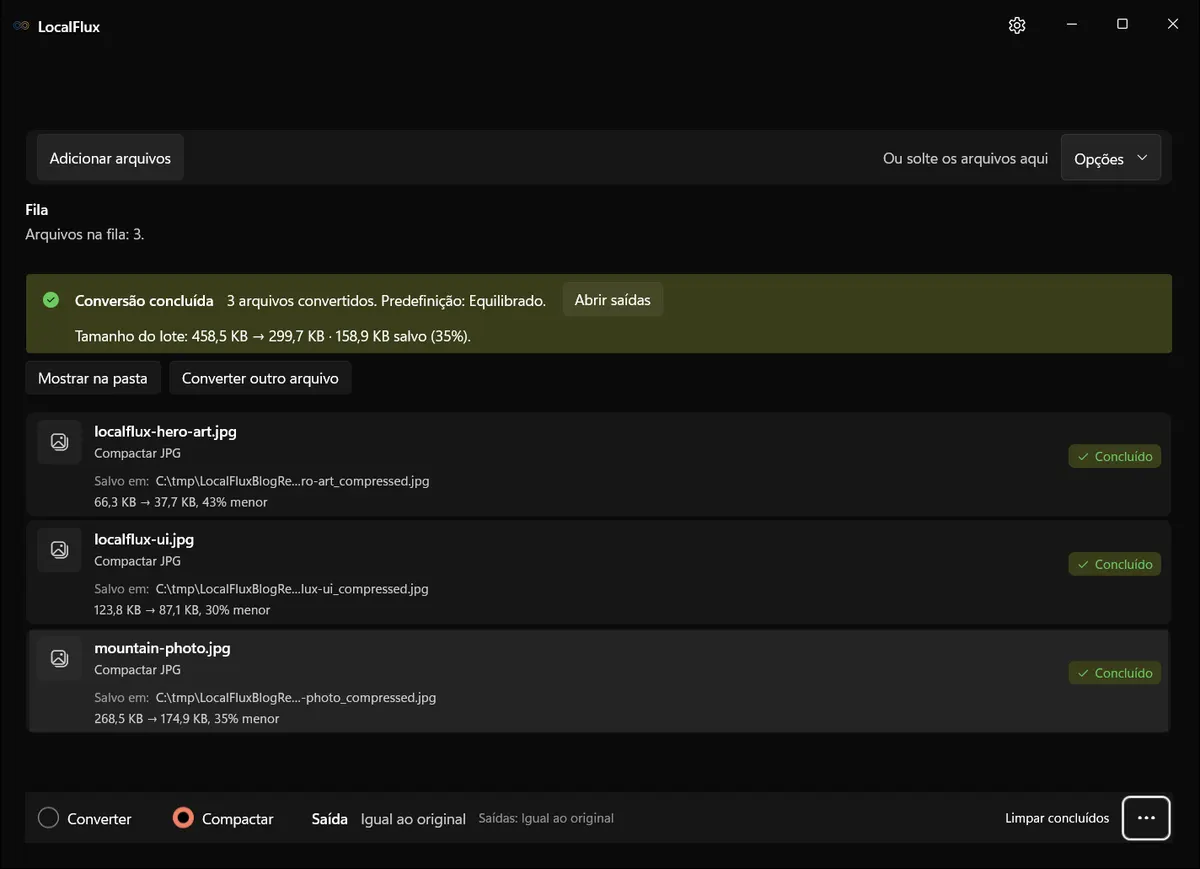The width and height of the screenshot is (1200, 869).
Task: Minimize the LocalFlux window
Action: [x=1071, y=24]
